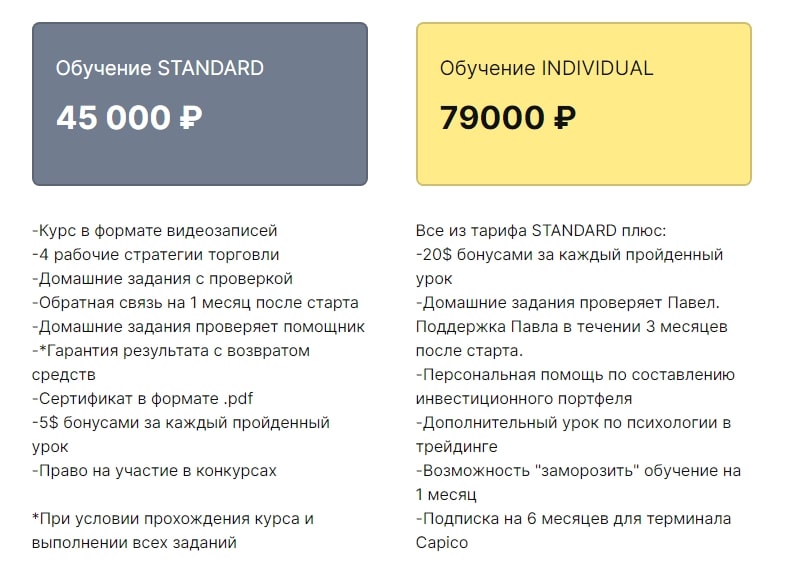Click "Подписка на 6 месяцев" line
Screen dimensions: 785x565
(573, 519)
